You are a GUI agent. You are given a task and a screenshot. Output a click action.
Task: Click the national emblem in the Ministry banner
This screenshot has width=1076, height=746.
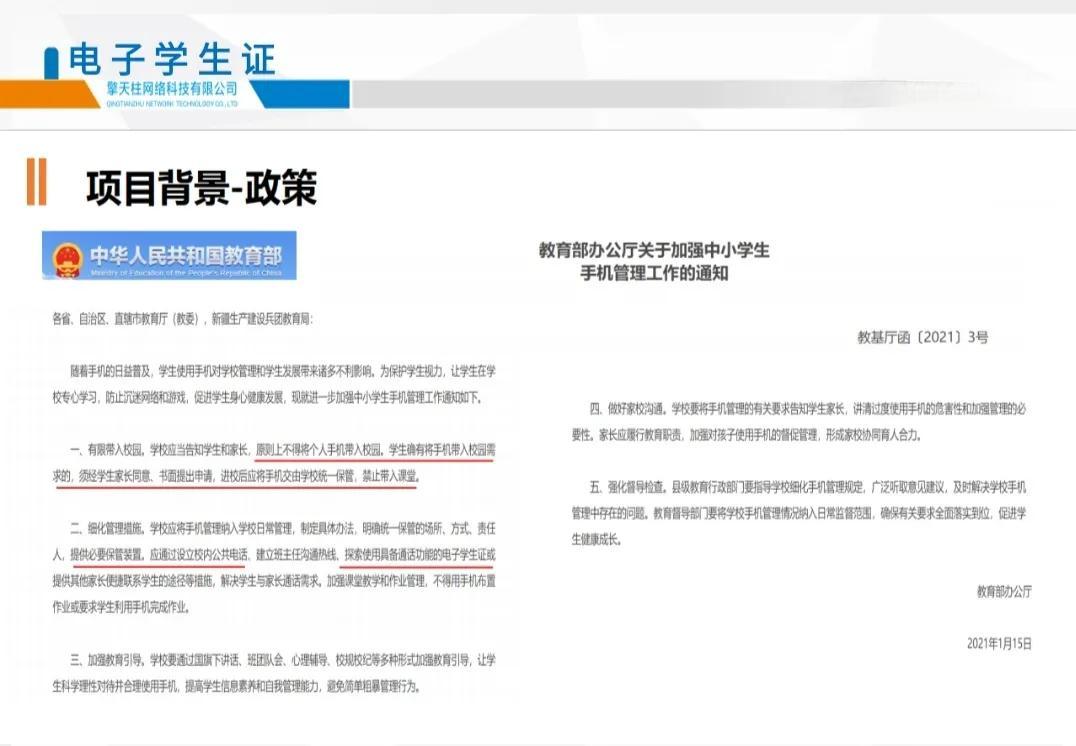(x=69, y=258)
